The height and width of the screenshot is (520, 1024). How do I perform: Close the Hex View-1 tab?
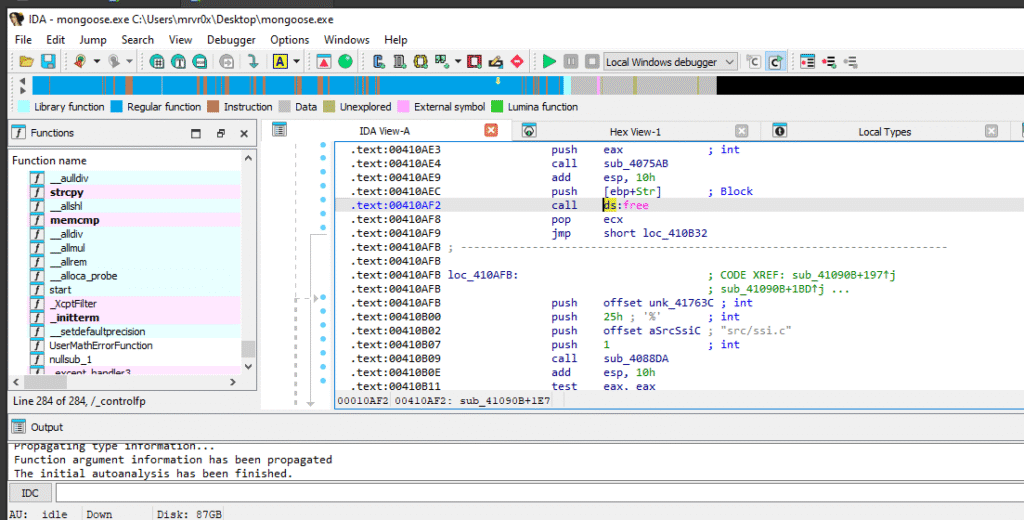(x=741, y=131)
